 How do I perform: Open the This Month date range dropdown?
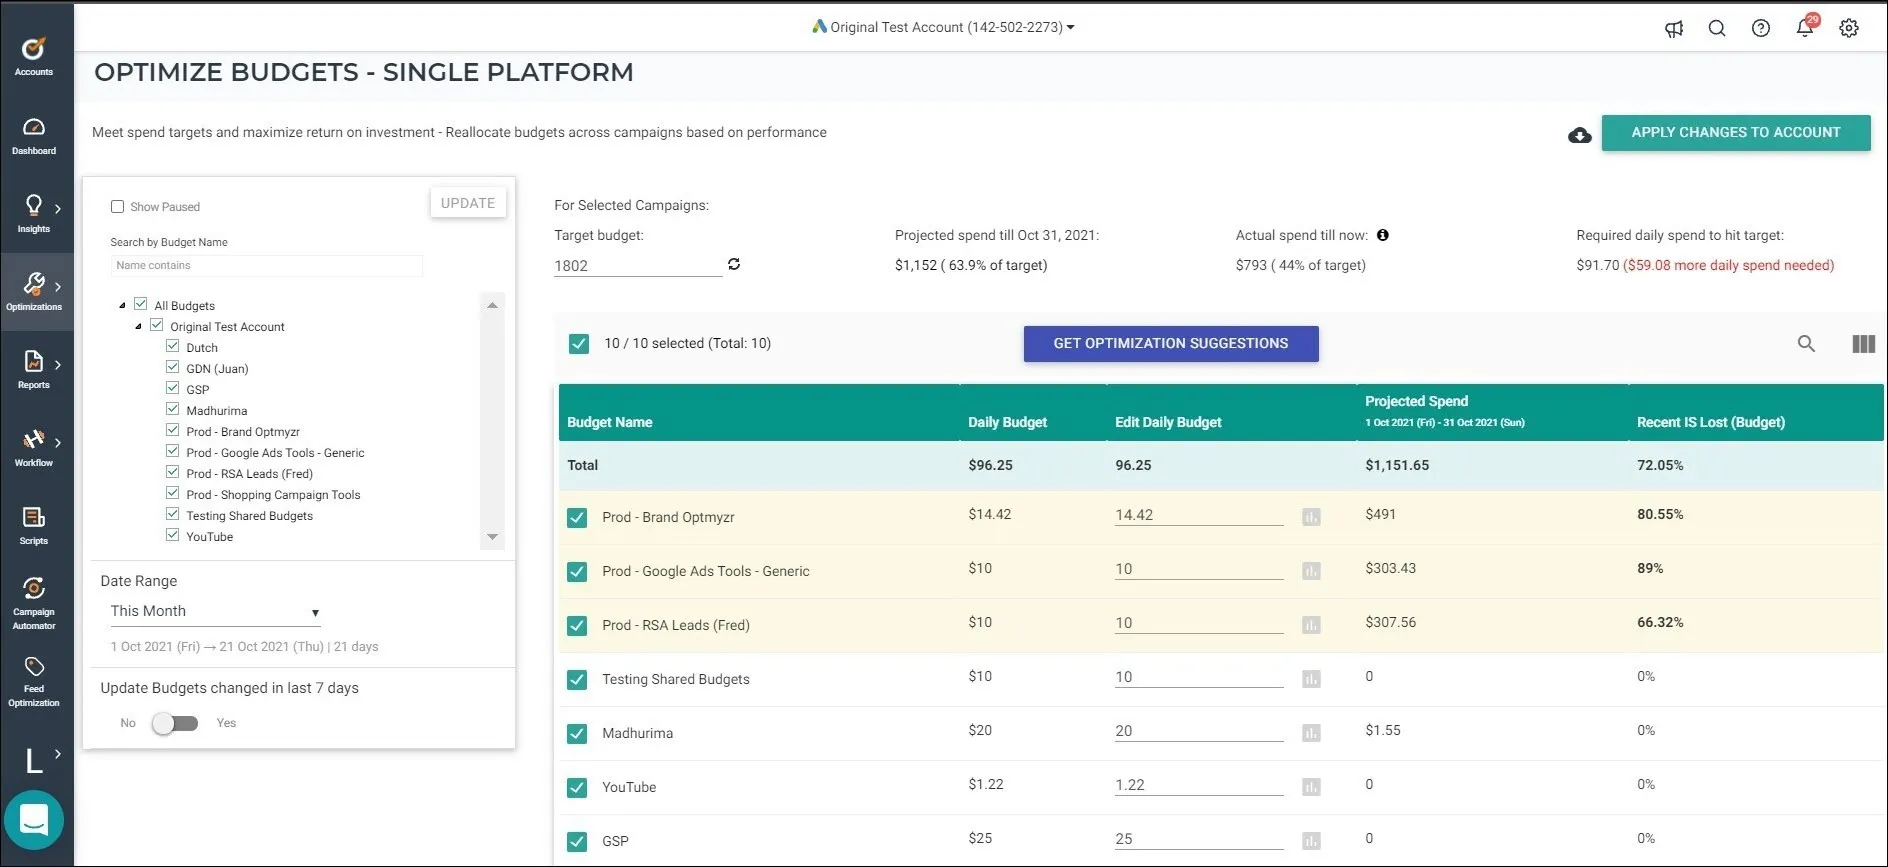tap(215, 611)
